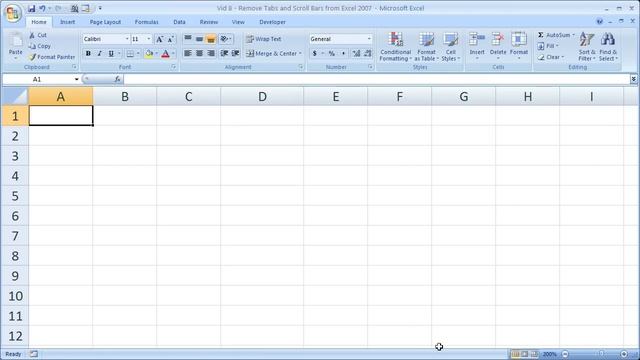Switch to the Formulas tab
Screen dimensions: 640x360
[147, 22]
